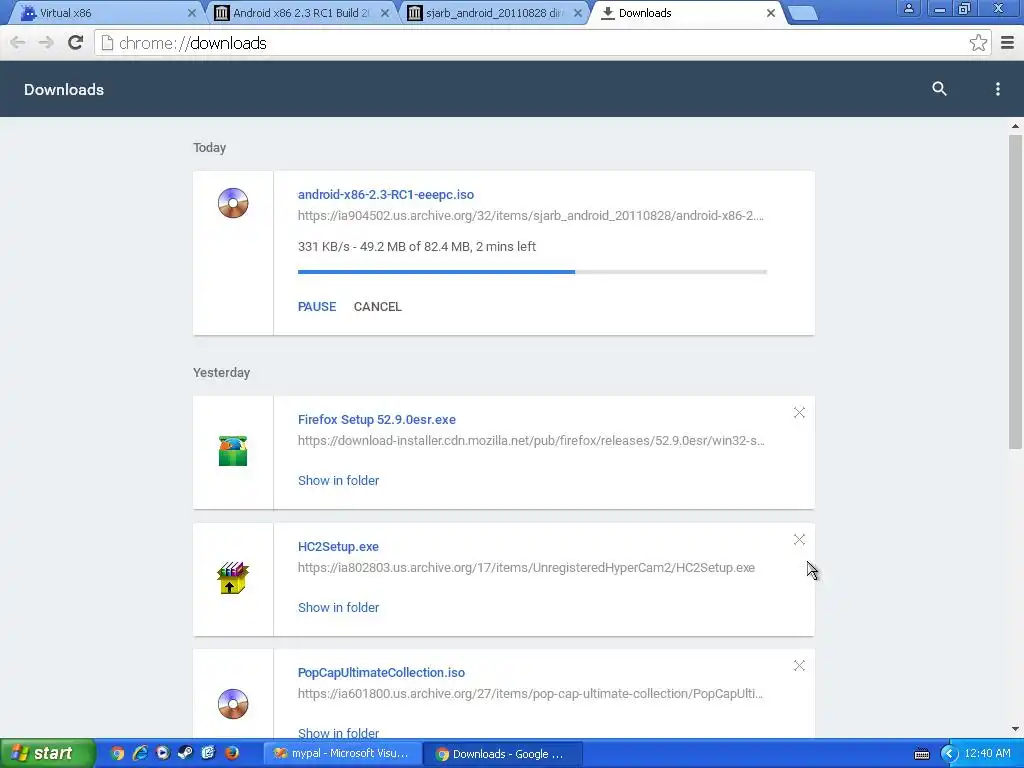Open the on-screen keyboard tray icon
The width and height of the screenshot is (1024, 768).
[921, 755]
